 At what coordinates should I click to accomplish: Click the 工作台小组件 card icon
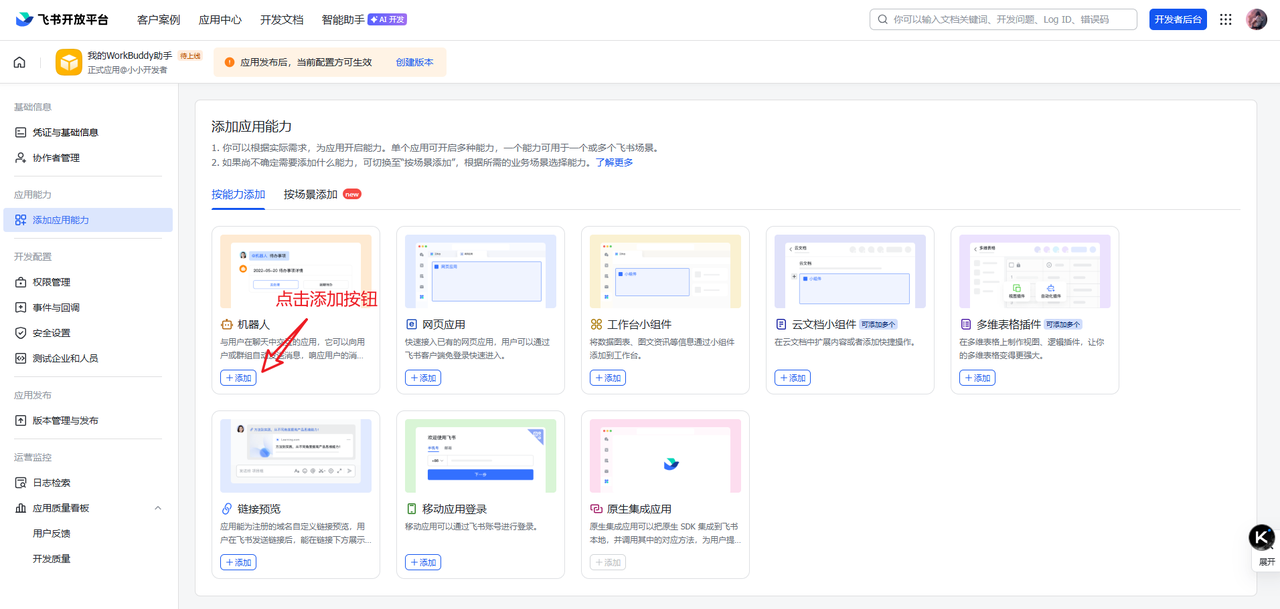[596, 325]
